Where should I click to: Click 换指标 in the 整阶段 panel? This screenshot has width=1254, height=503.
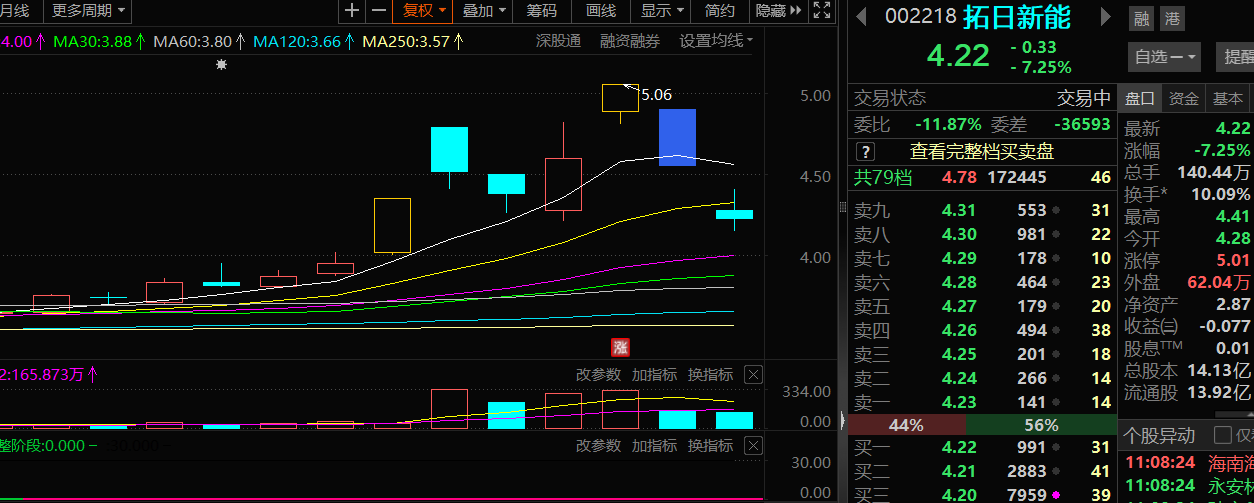click(710, 446)
